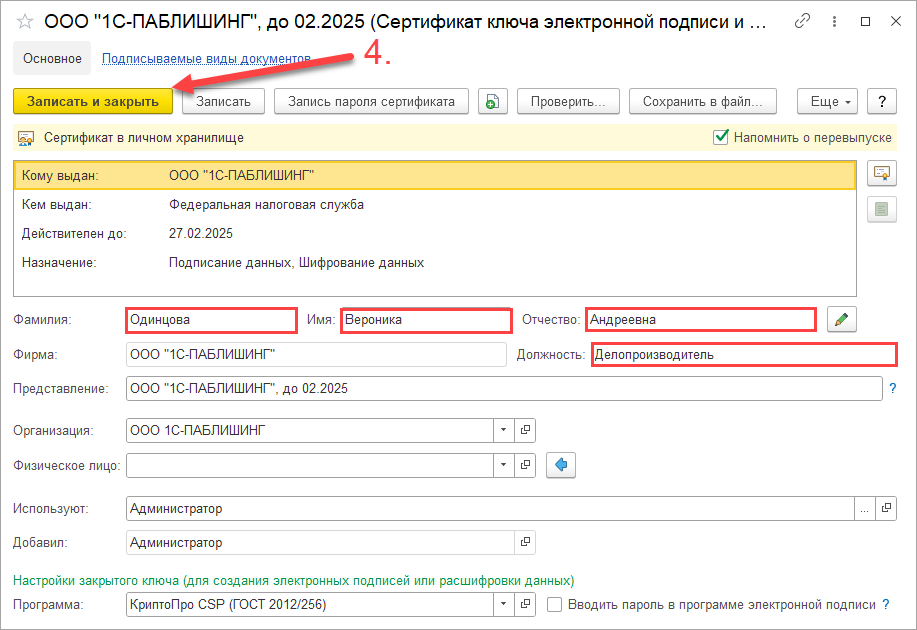Click the Используют field with Администратор
The height and width of the screenshot is (630, 917).
[x=490, y=508]
